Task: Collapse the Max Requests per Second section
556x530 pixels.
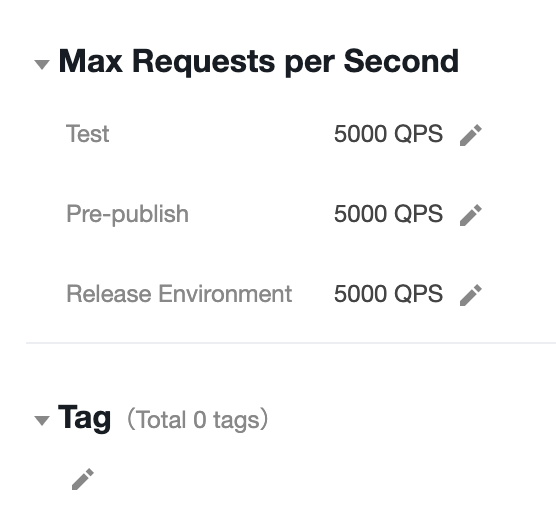Action: 42,65
